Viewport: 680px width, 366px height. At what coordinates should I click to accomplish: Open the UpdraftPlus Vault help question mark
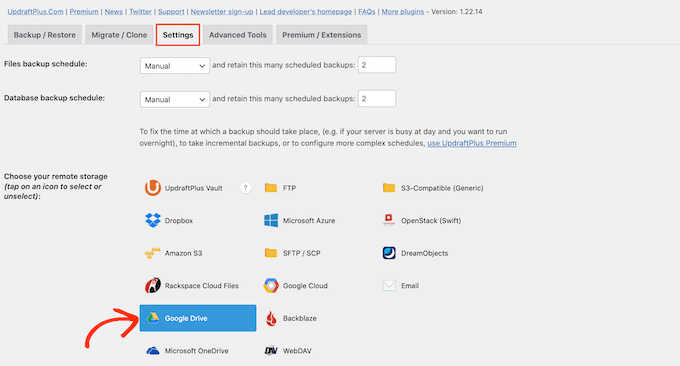(245, 188)
